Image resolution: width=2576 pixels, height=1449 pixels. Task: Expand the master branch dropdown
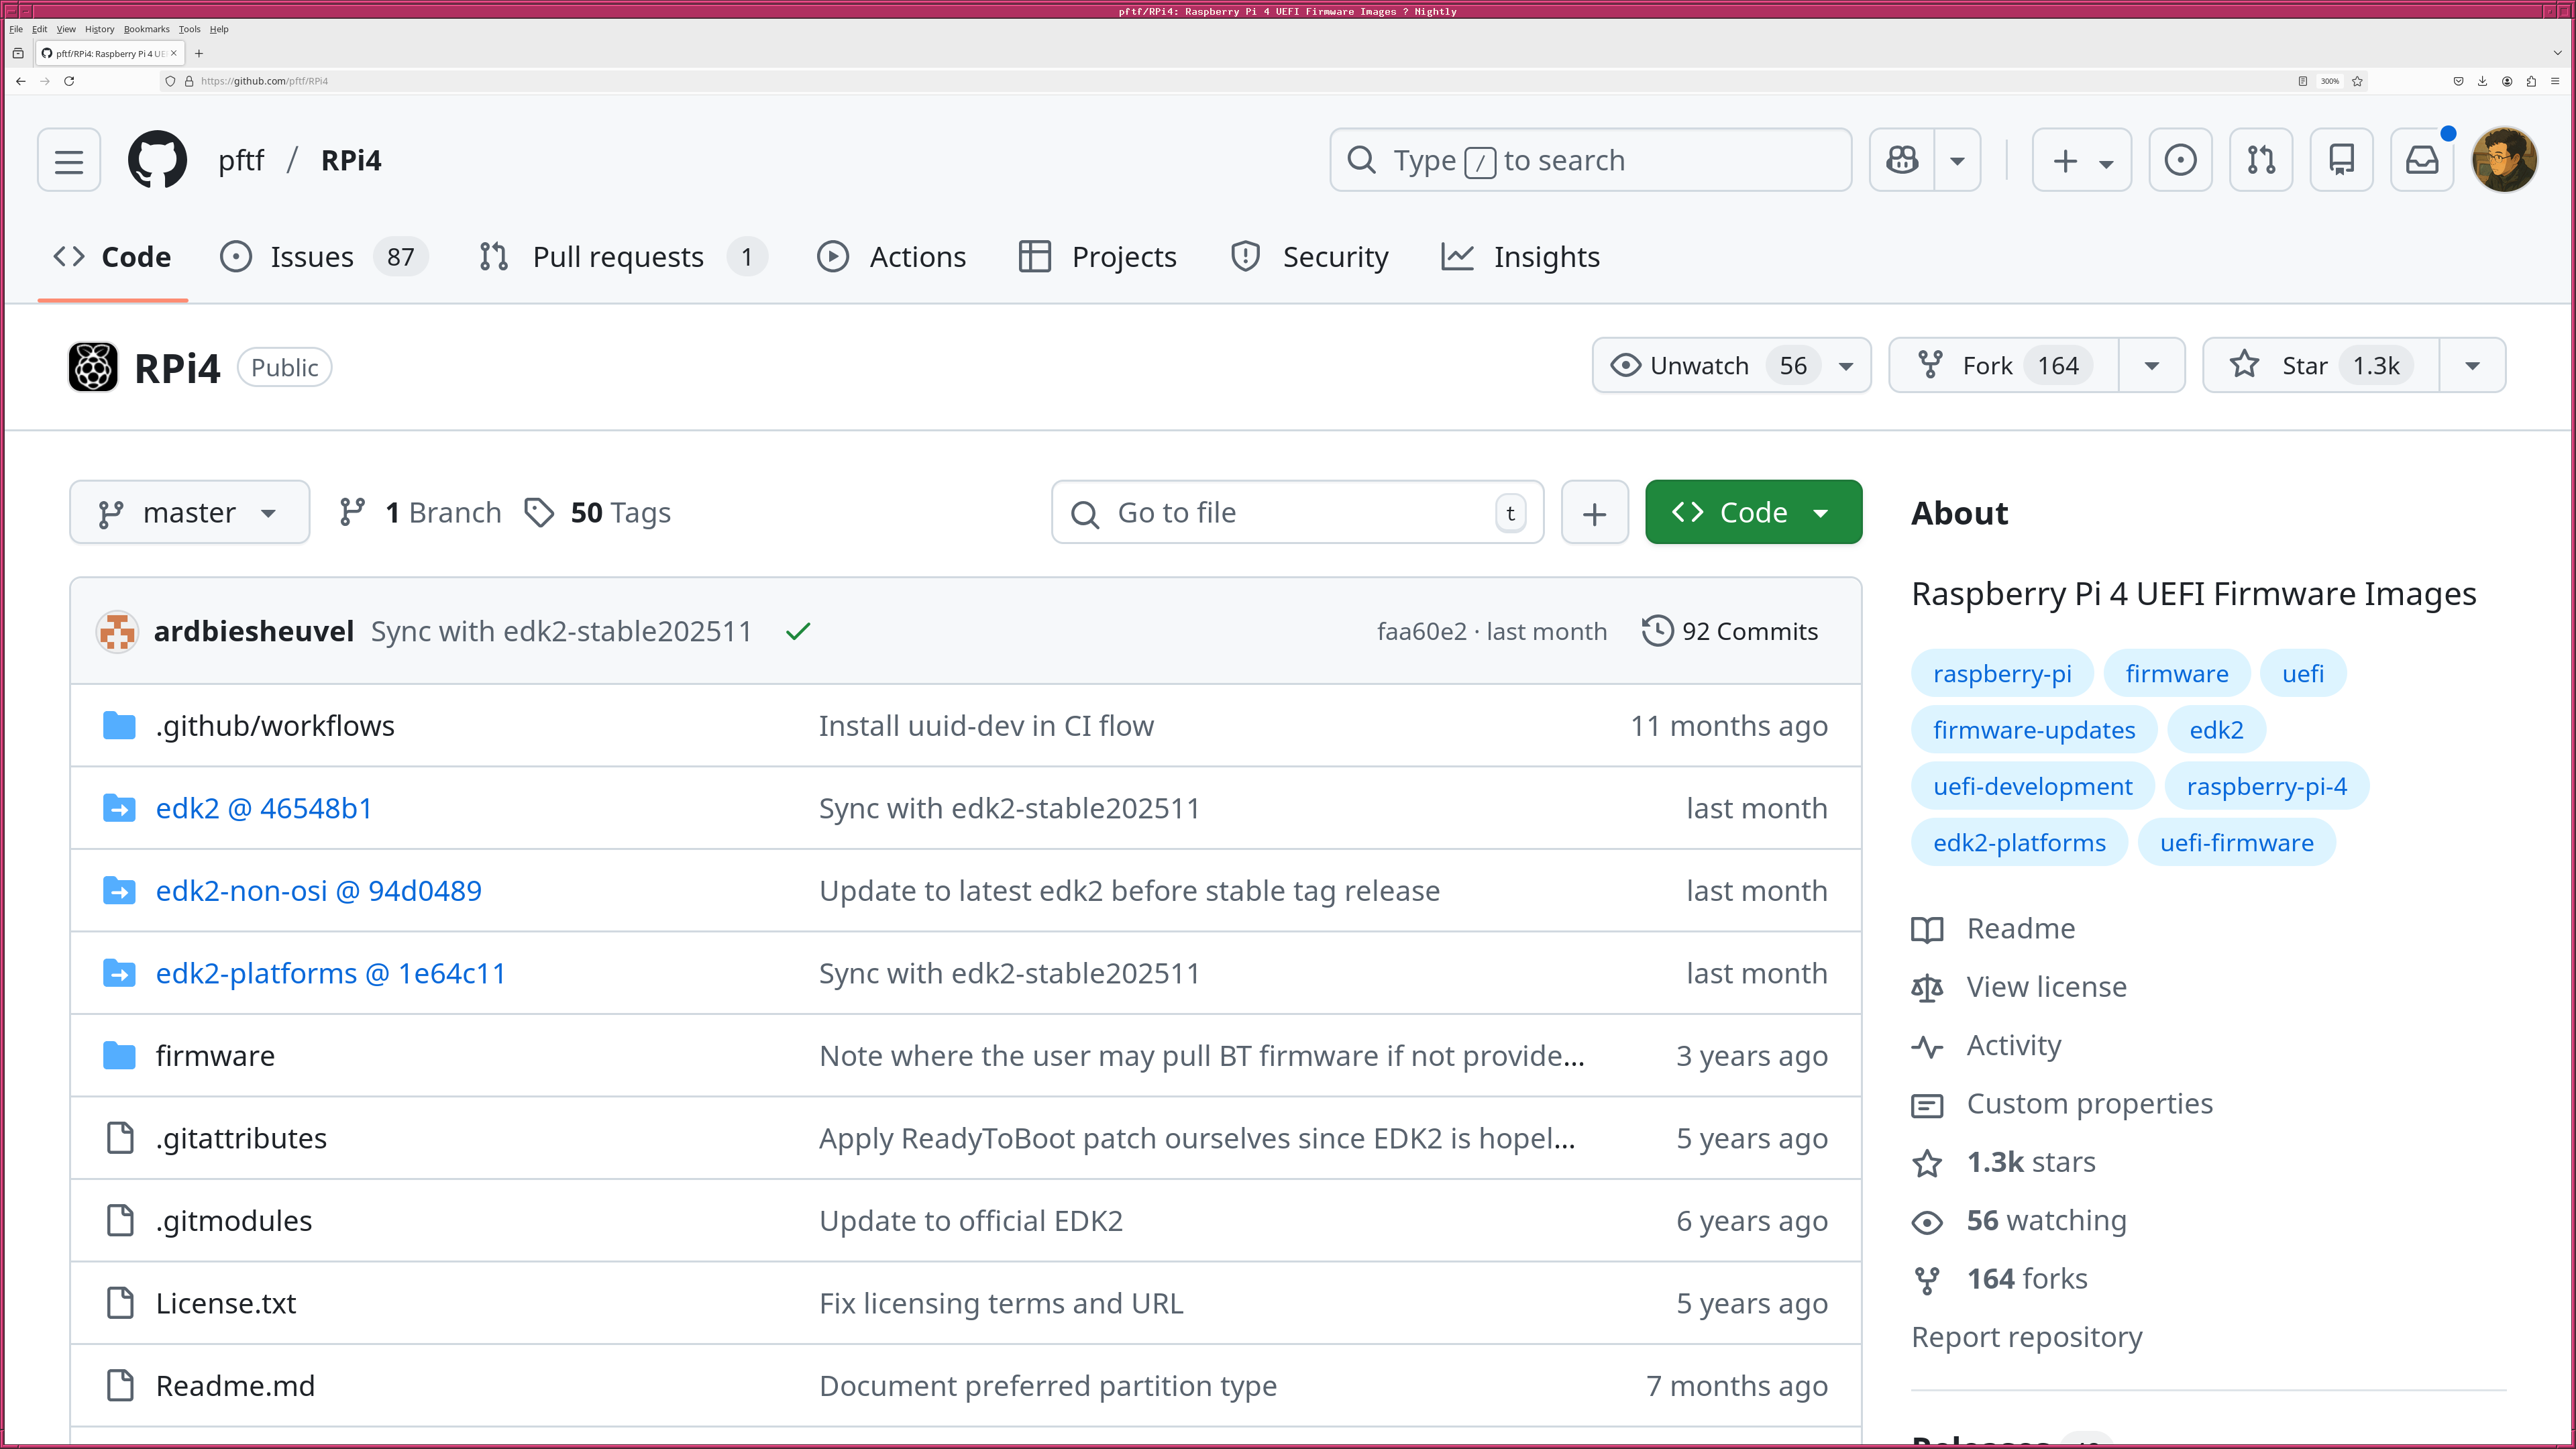pyautogui.click(x=189, y=513)
